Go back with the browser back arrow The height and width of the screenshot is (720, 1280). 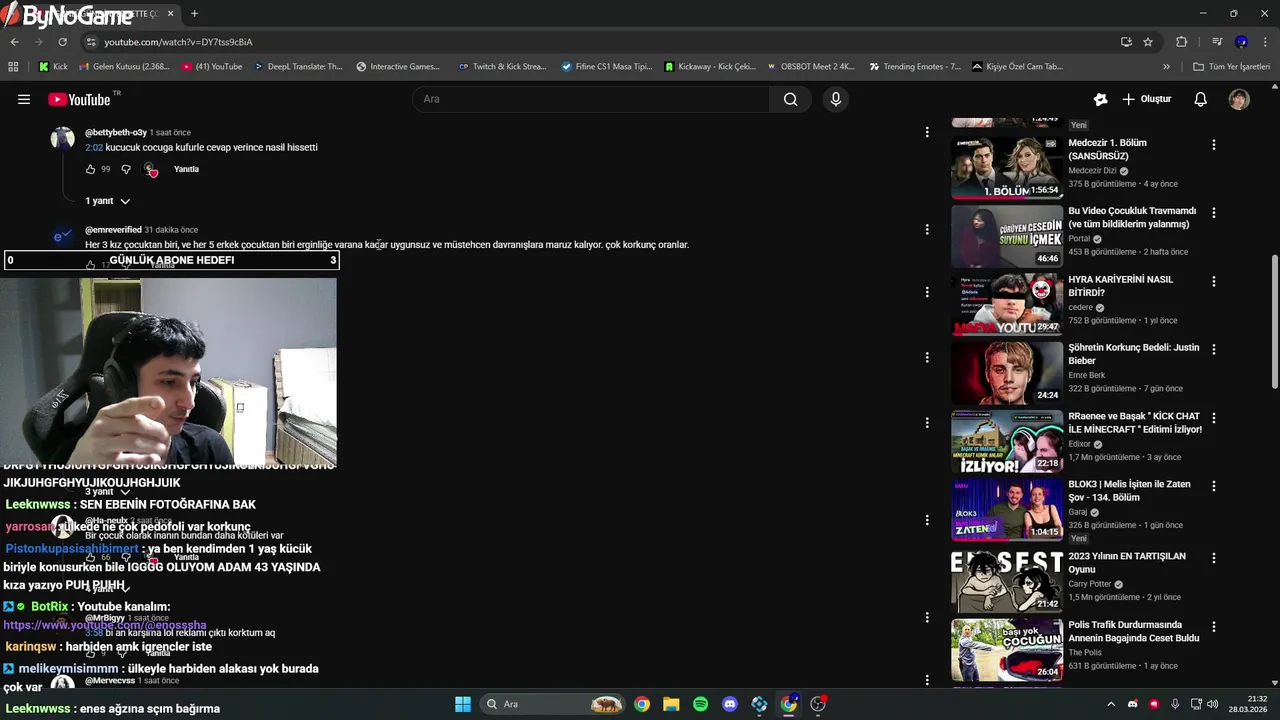tap(15, 42)
